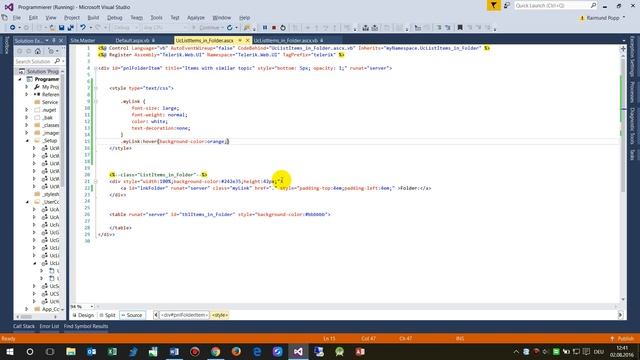Click Visual Studio icon in taskbar

click(x=298, y=351)
